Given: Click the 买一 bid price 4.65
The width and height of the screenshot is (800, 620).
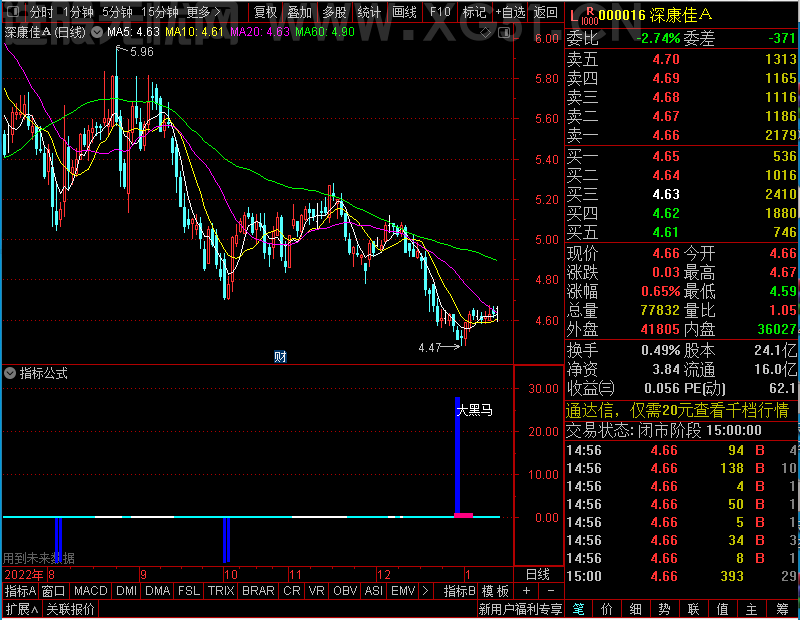Looking at the screenshot, I should tap(666, 156).
